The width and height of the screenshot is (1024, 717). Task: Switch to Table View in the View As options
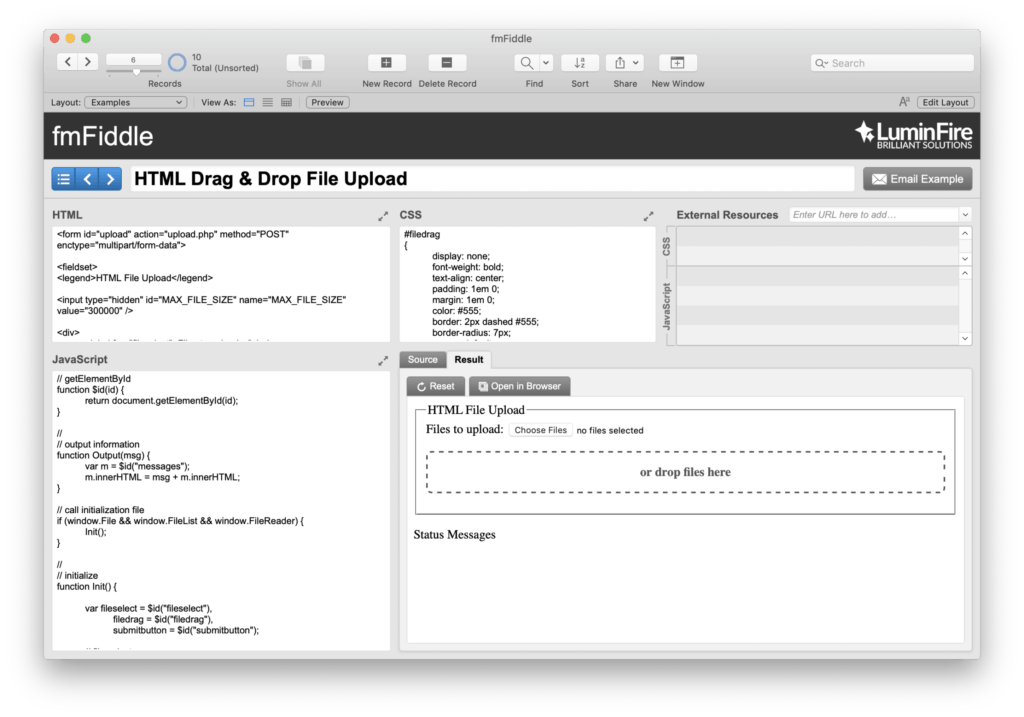click(285, 101)
